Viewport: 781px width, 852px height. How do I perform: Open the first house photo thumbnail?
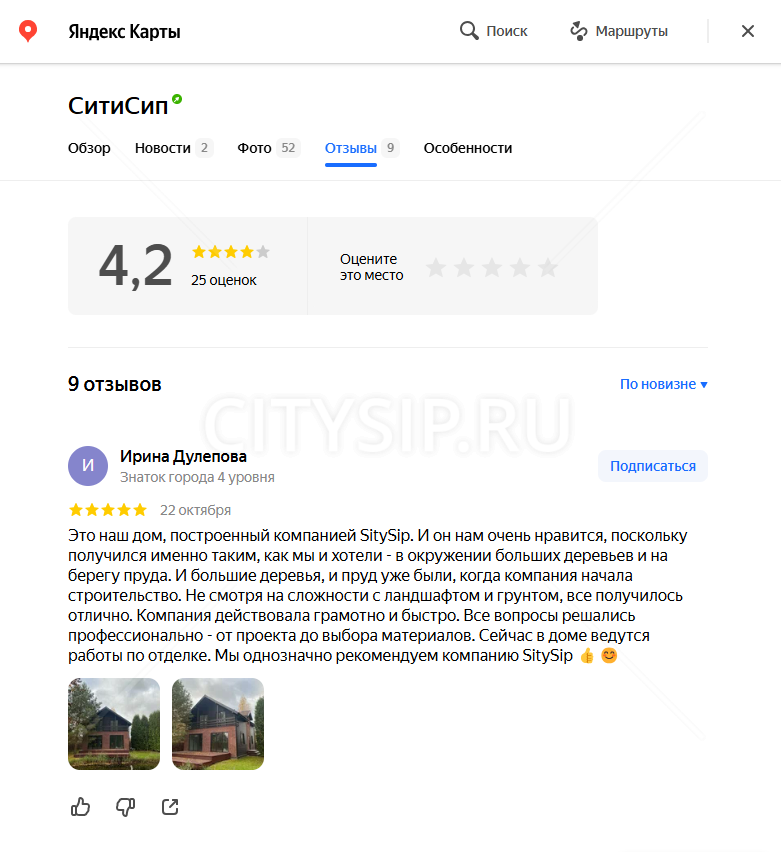pos(114,724)
